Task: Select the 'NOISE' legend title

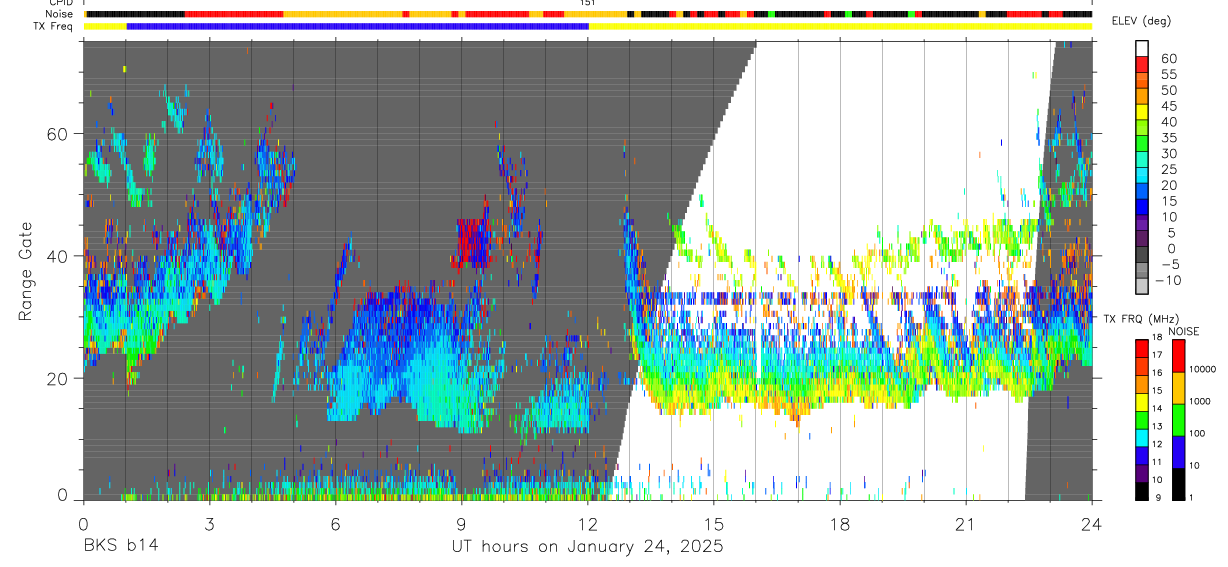Action: [x=1184, y=331]
